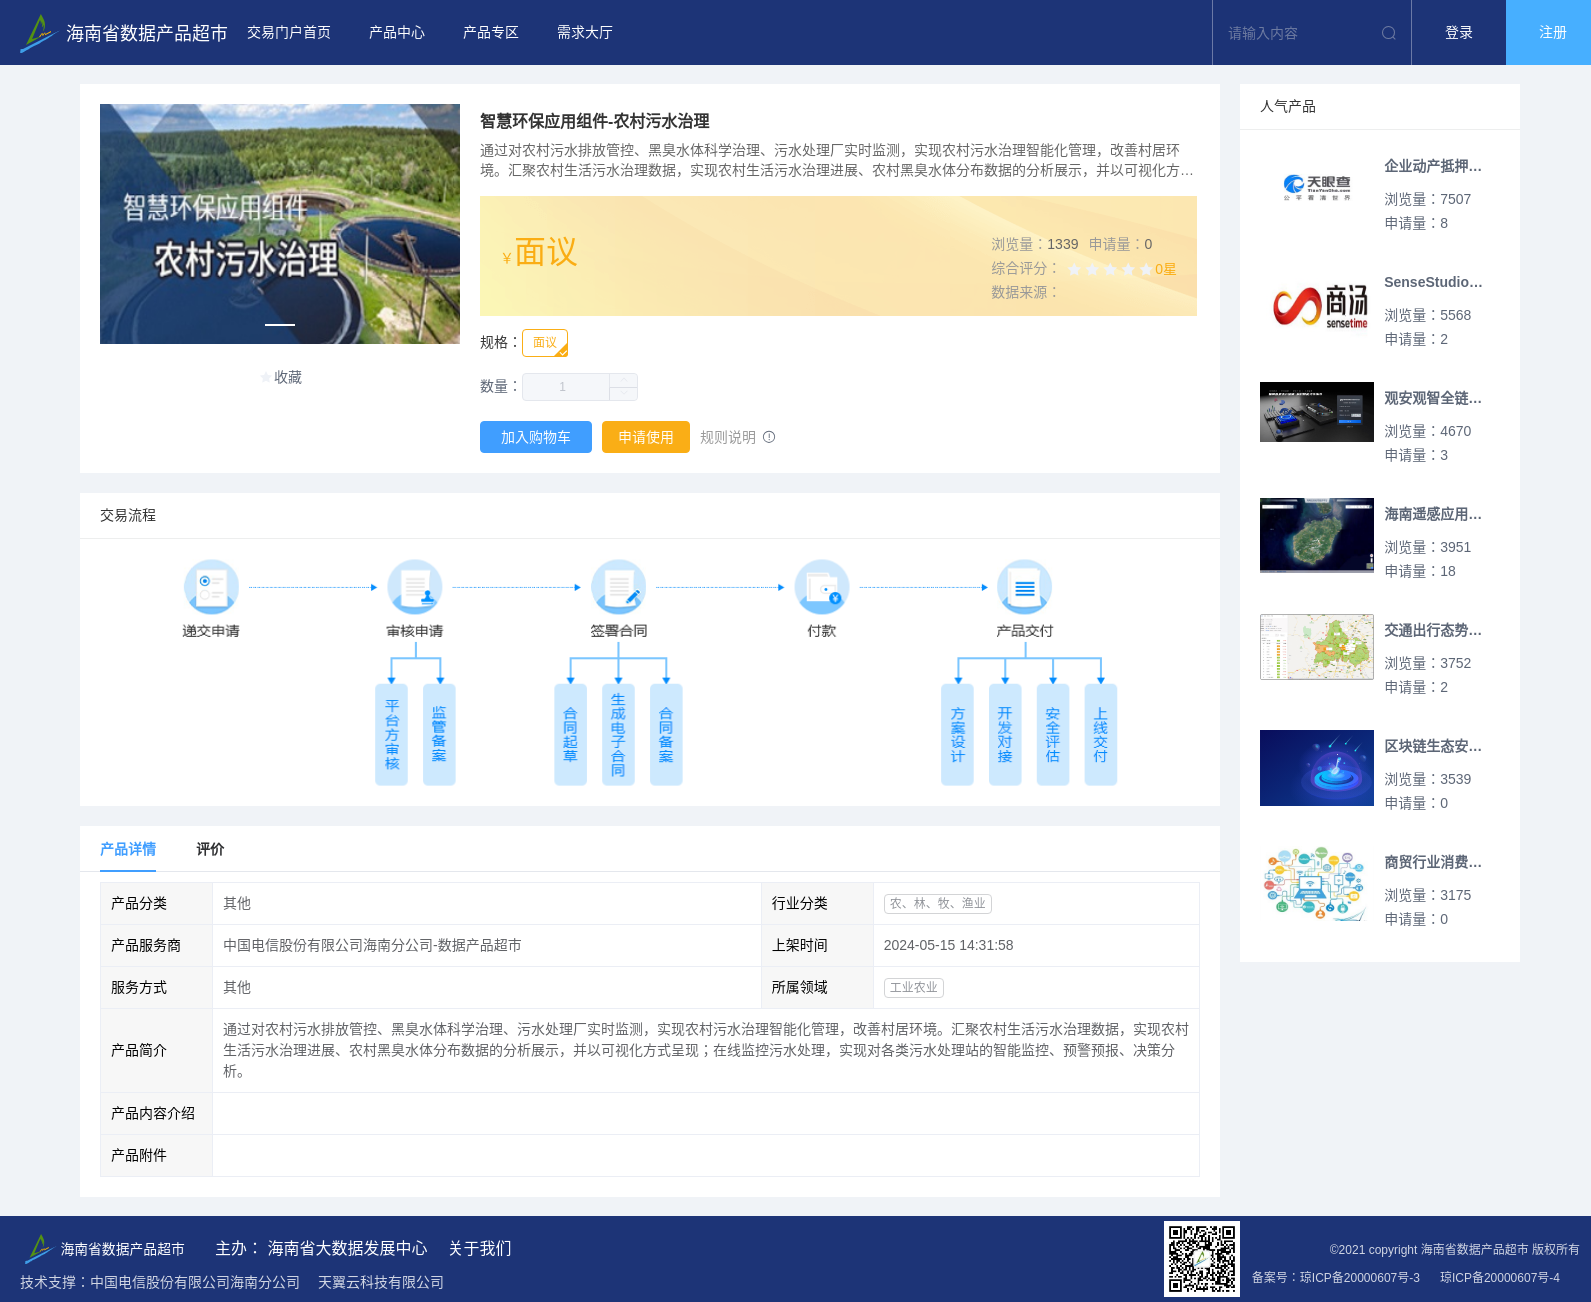Image resolution: width=1591 pixels, height=1302 pixels.
Task: Click the 综合评分 star rating
Action: coord(1109,269)
